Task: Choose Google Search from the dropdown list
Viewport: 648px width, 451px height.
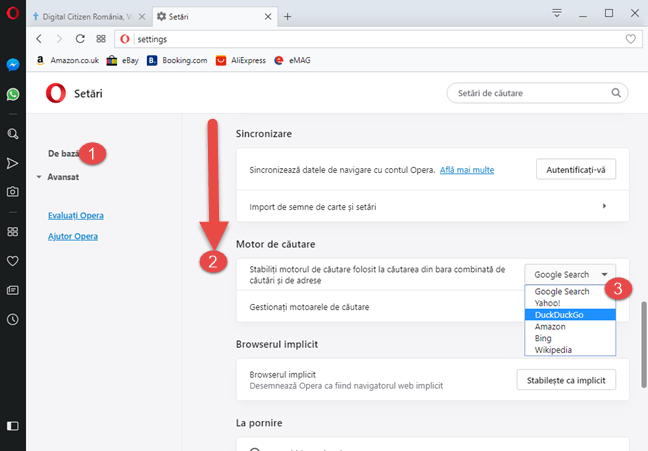Action: click(570, 291)
